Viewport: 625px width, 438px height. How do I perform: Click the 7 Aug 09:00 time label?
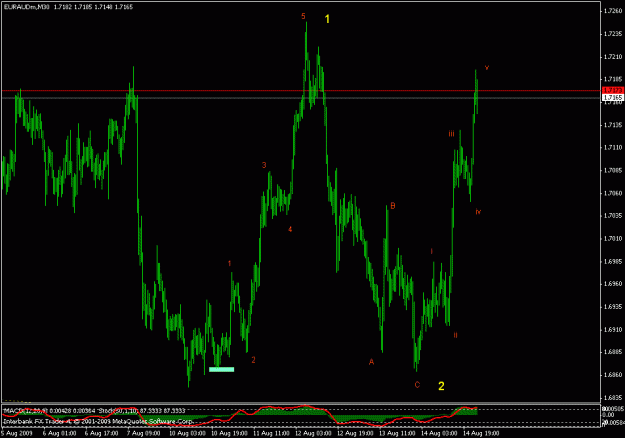tap(144, 433)
